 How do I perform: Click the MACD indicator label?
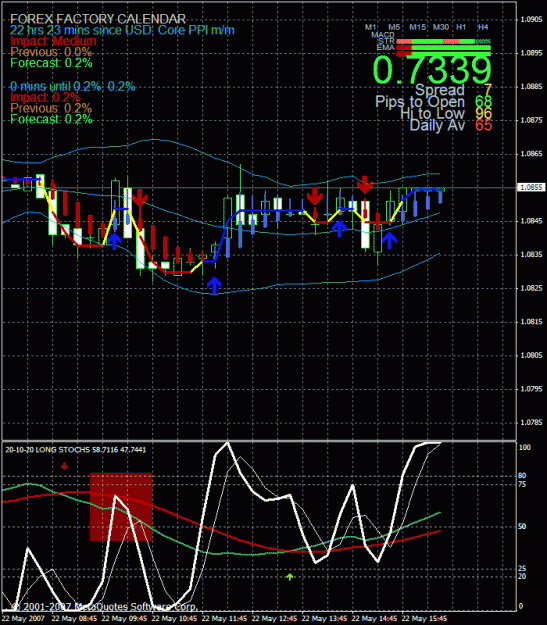383,35
